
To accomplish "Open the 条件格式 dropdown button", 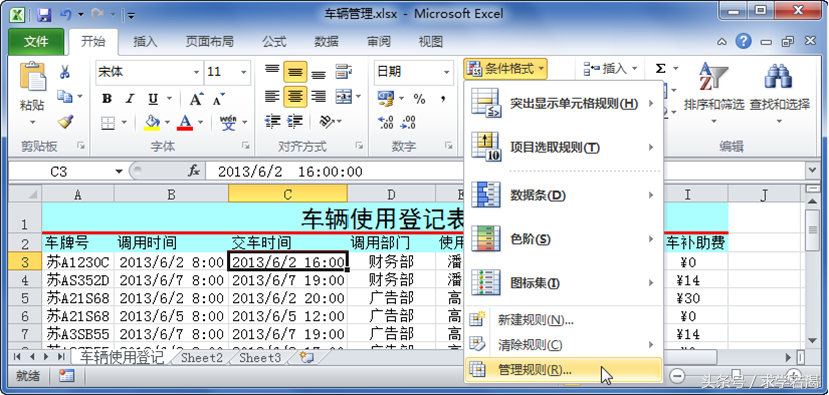I will (x=505, y=69).
